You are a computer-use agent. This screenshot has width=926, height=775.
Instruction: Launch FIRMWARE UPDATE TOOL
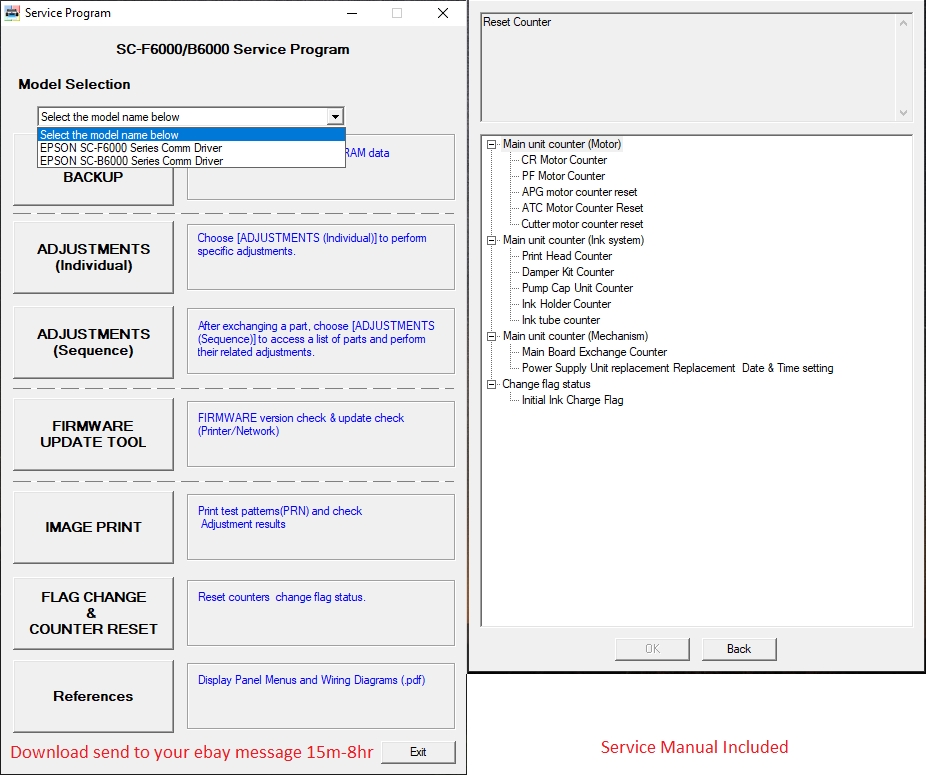93,434
